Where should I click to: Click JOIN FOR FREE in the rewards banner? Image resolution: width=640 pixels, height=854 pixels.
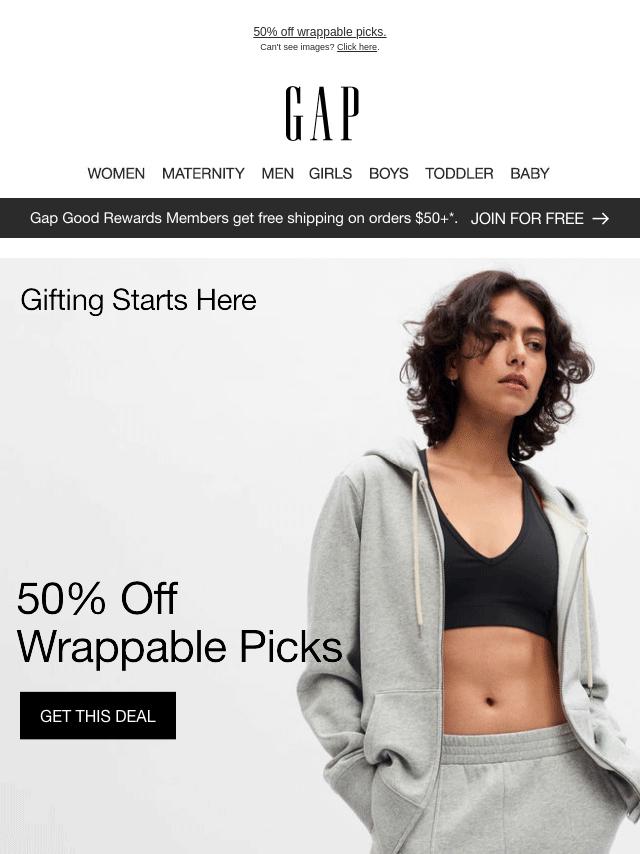(x=527, y=218)
